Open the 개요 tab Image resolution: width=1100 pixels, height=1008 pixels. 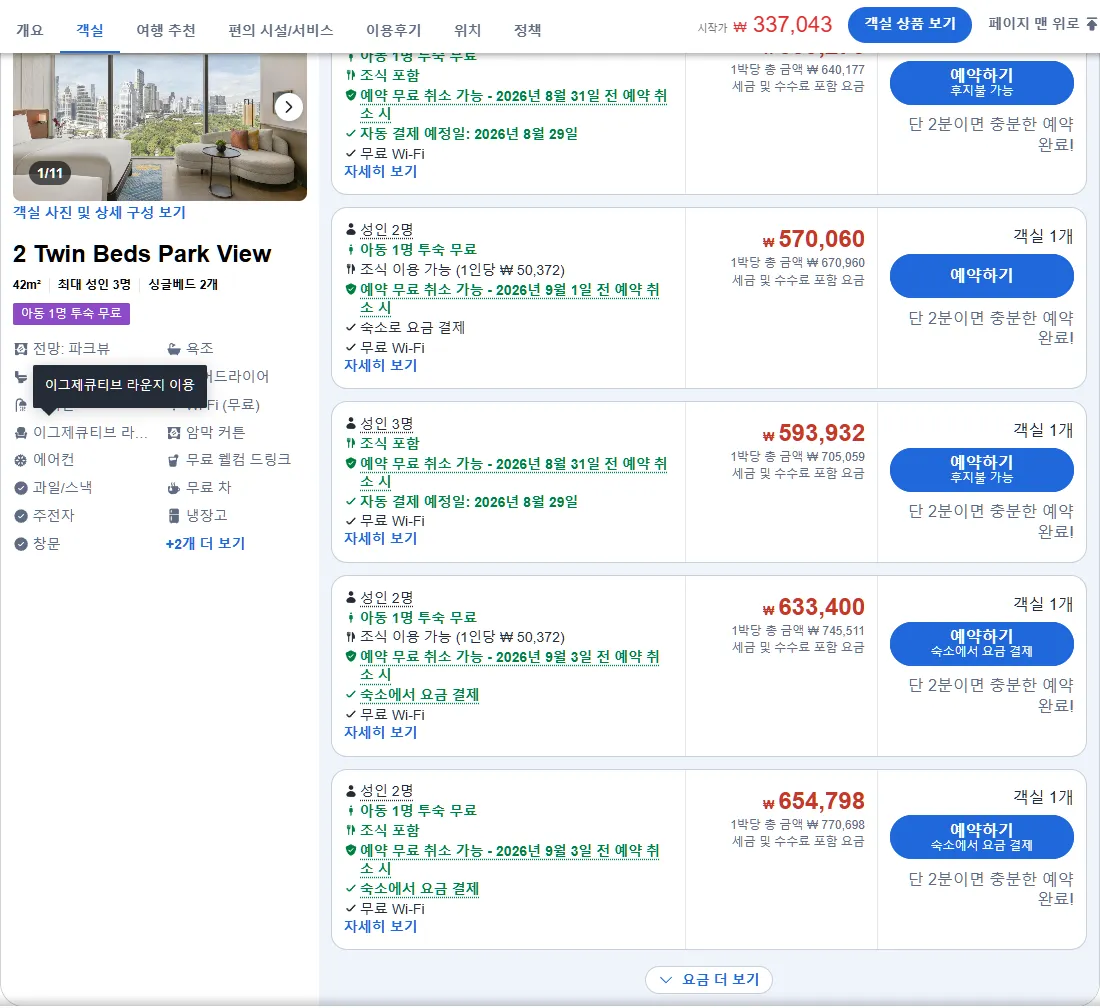coord(29,30)
